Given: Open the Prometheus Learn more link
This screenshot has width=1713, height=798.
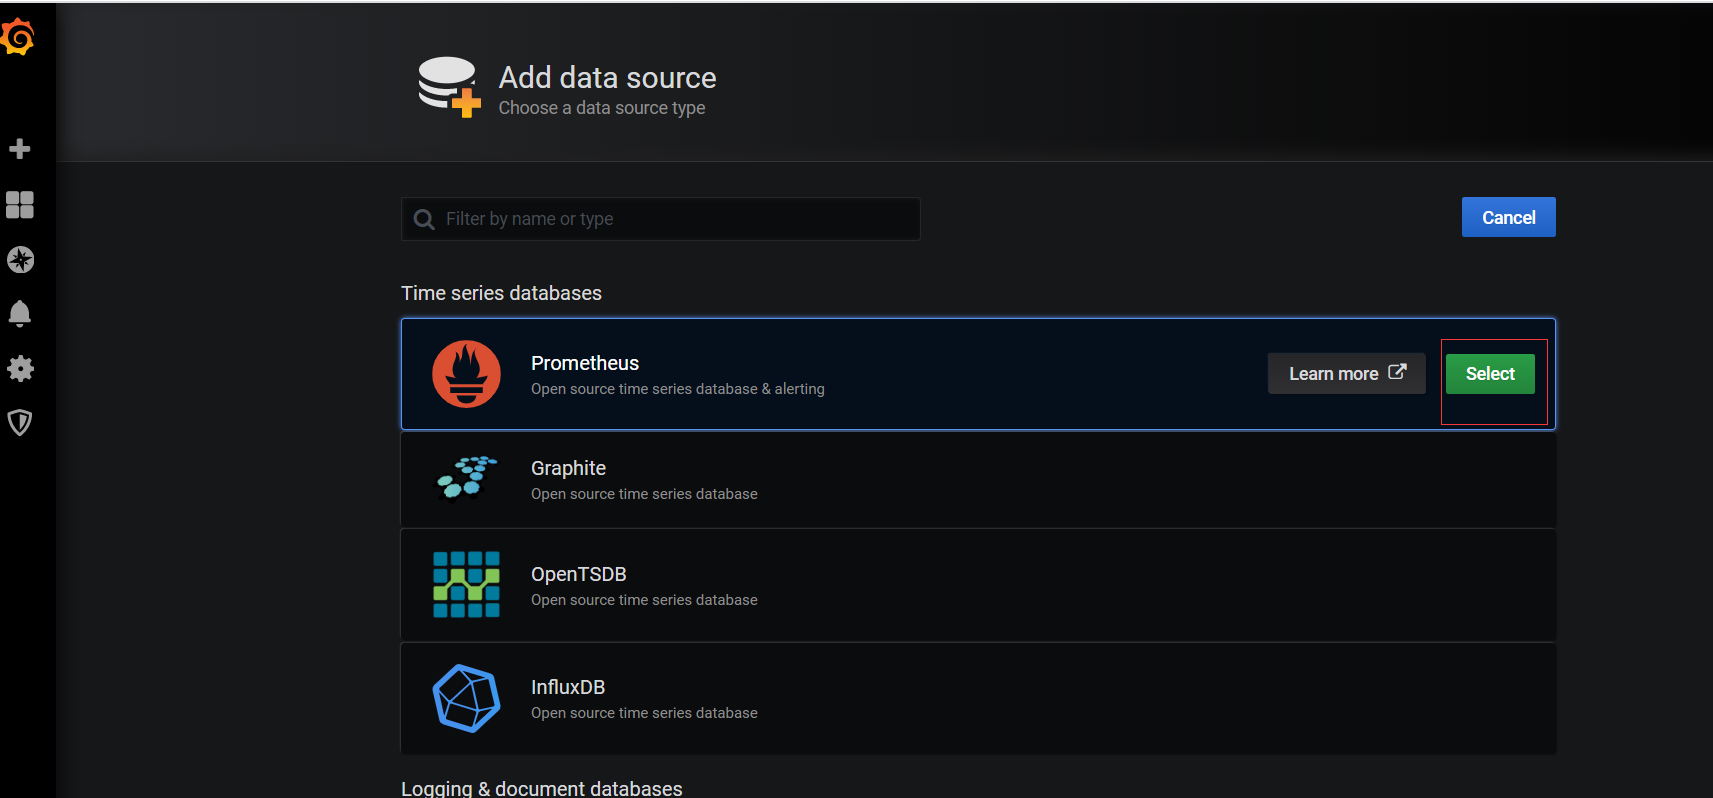Looking at the screenshot, I should 1346,374.
